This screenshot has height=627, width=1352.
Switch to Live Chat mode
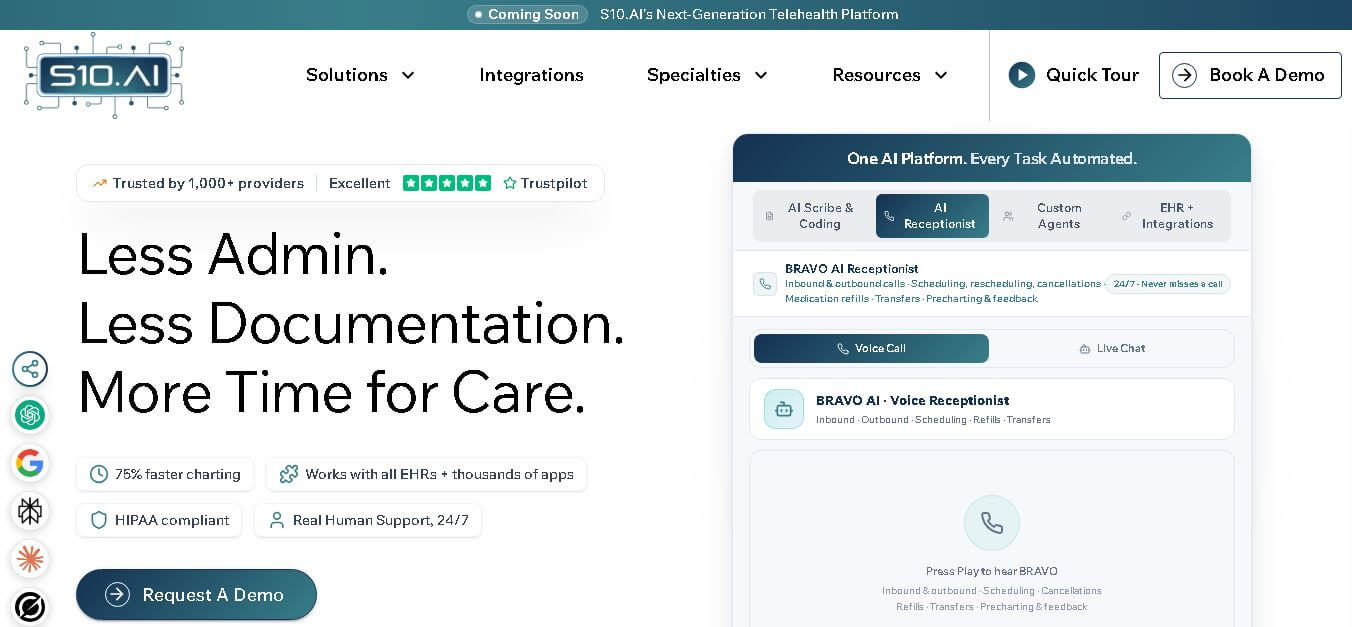[x=1112, y=348]
